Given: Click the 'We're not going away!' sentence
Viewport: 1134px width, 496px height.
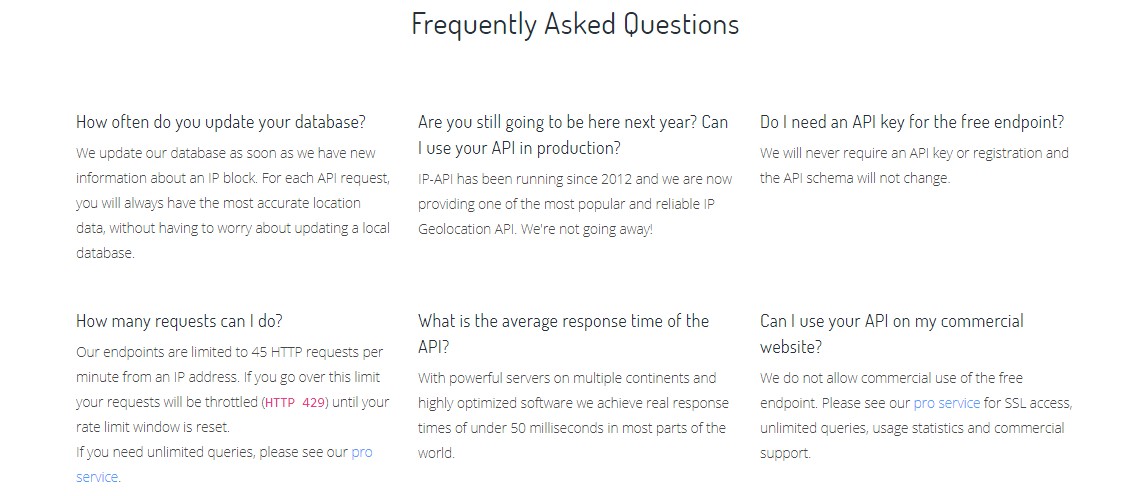Looking at the screenshot, I should point(585,229).
